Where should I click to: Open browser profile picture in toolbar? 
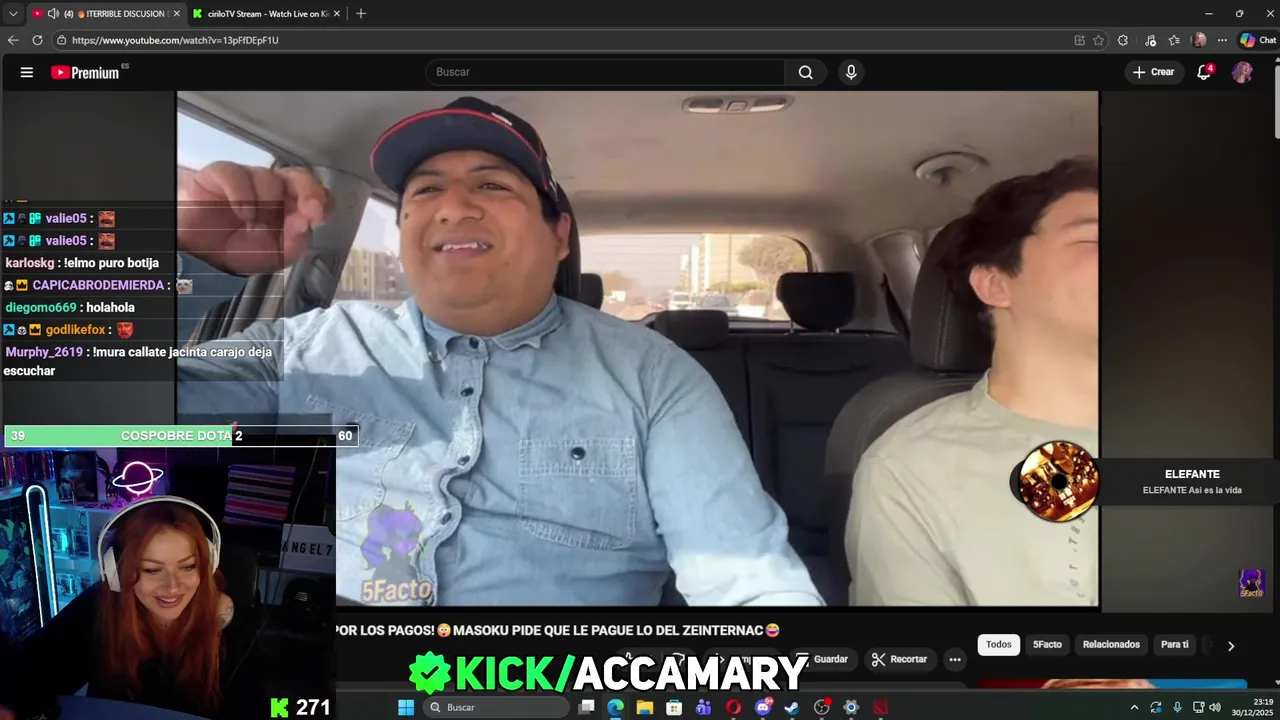coord(1199,40)
